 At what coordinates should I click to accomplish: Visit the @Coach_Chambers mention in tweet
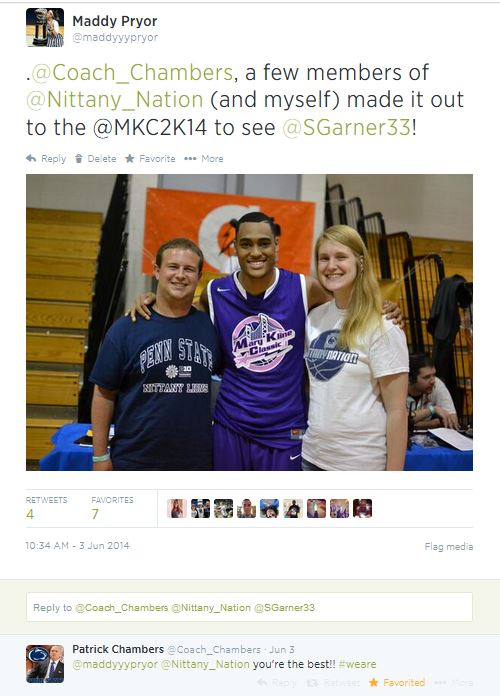(x=132, y=72)
